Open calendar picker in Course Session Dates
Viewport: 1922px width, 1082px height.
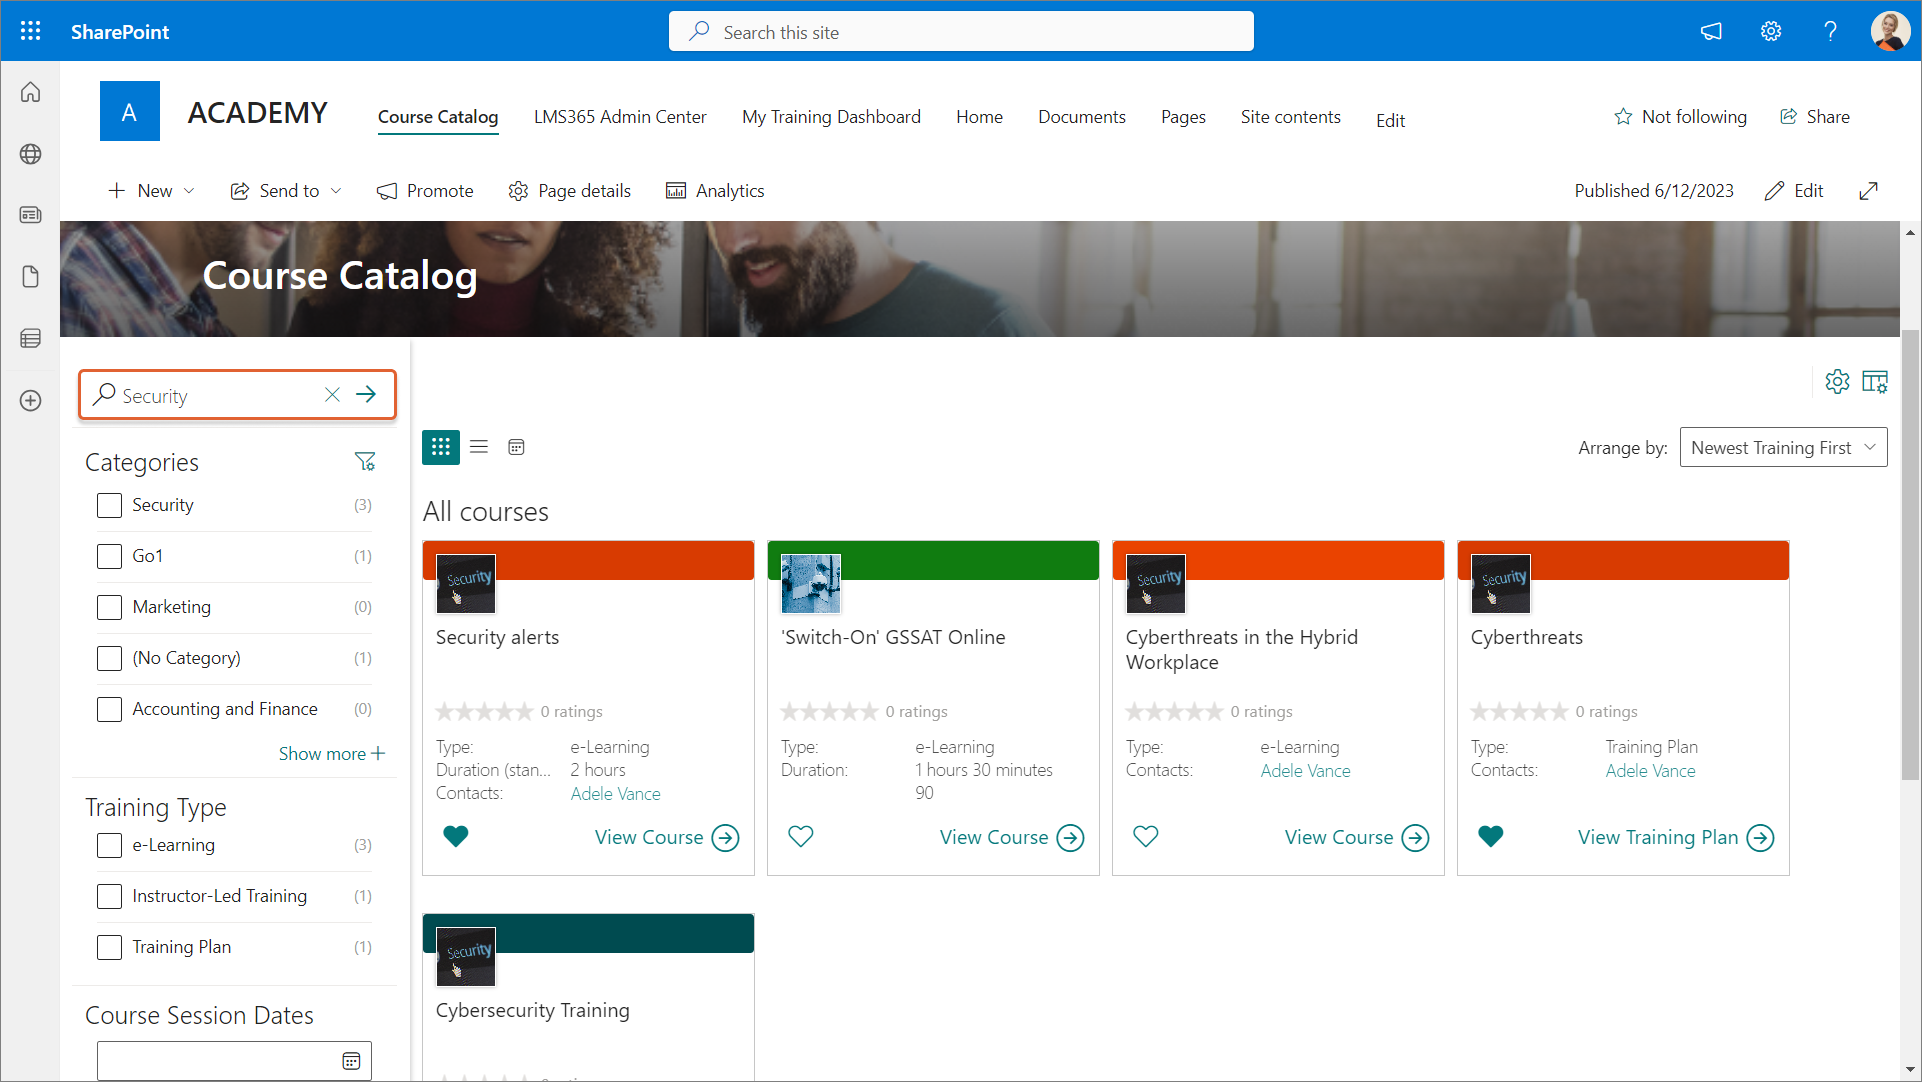(351, 1061)
